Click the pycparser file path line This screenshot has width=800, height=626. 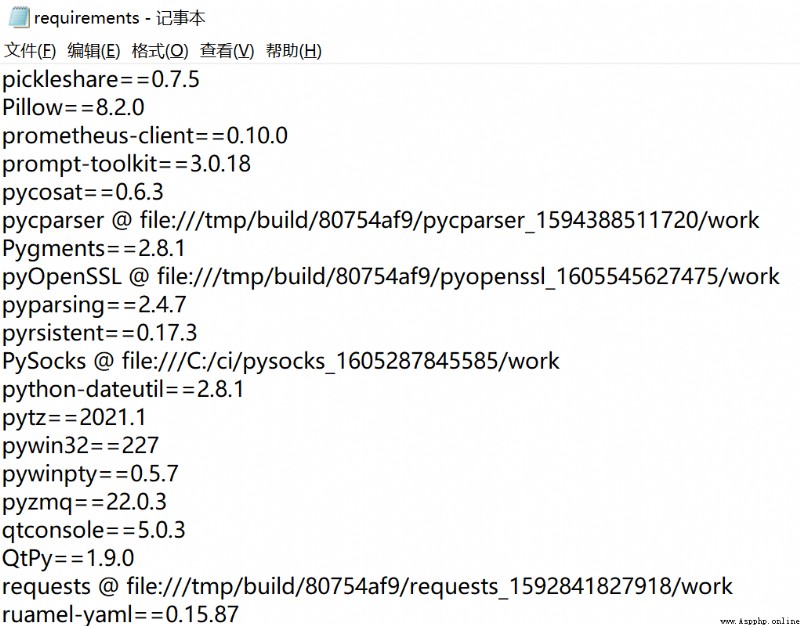[x=381, y=220]
